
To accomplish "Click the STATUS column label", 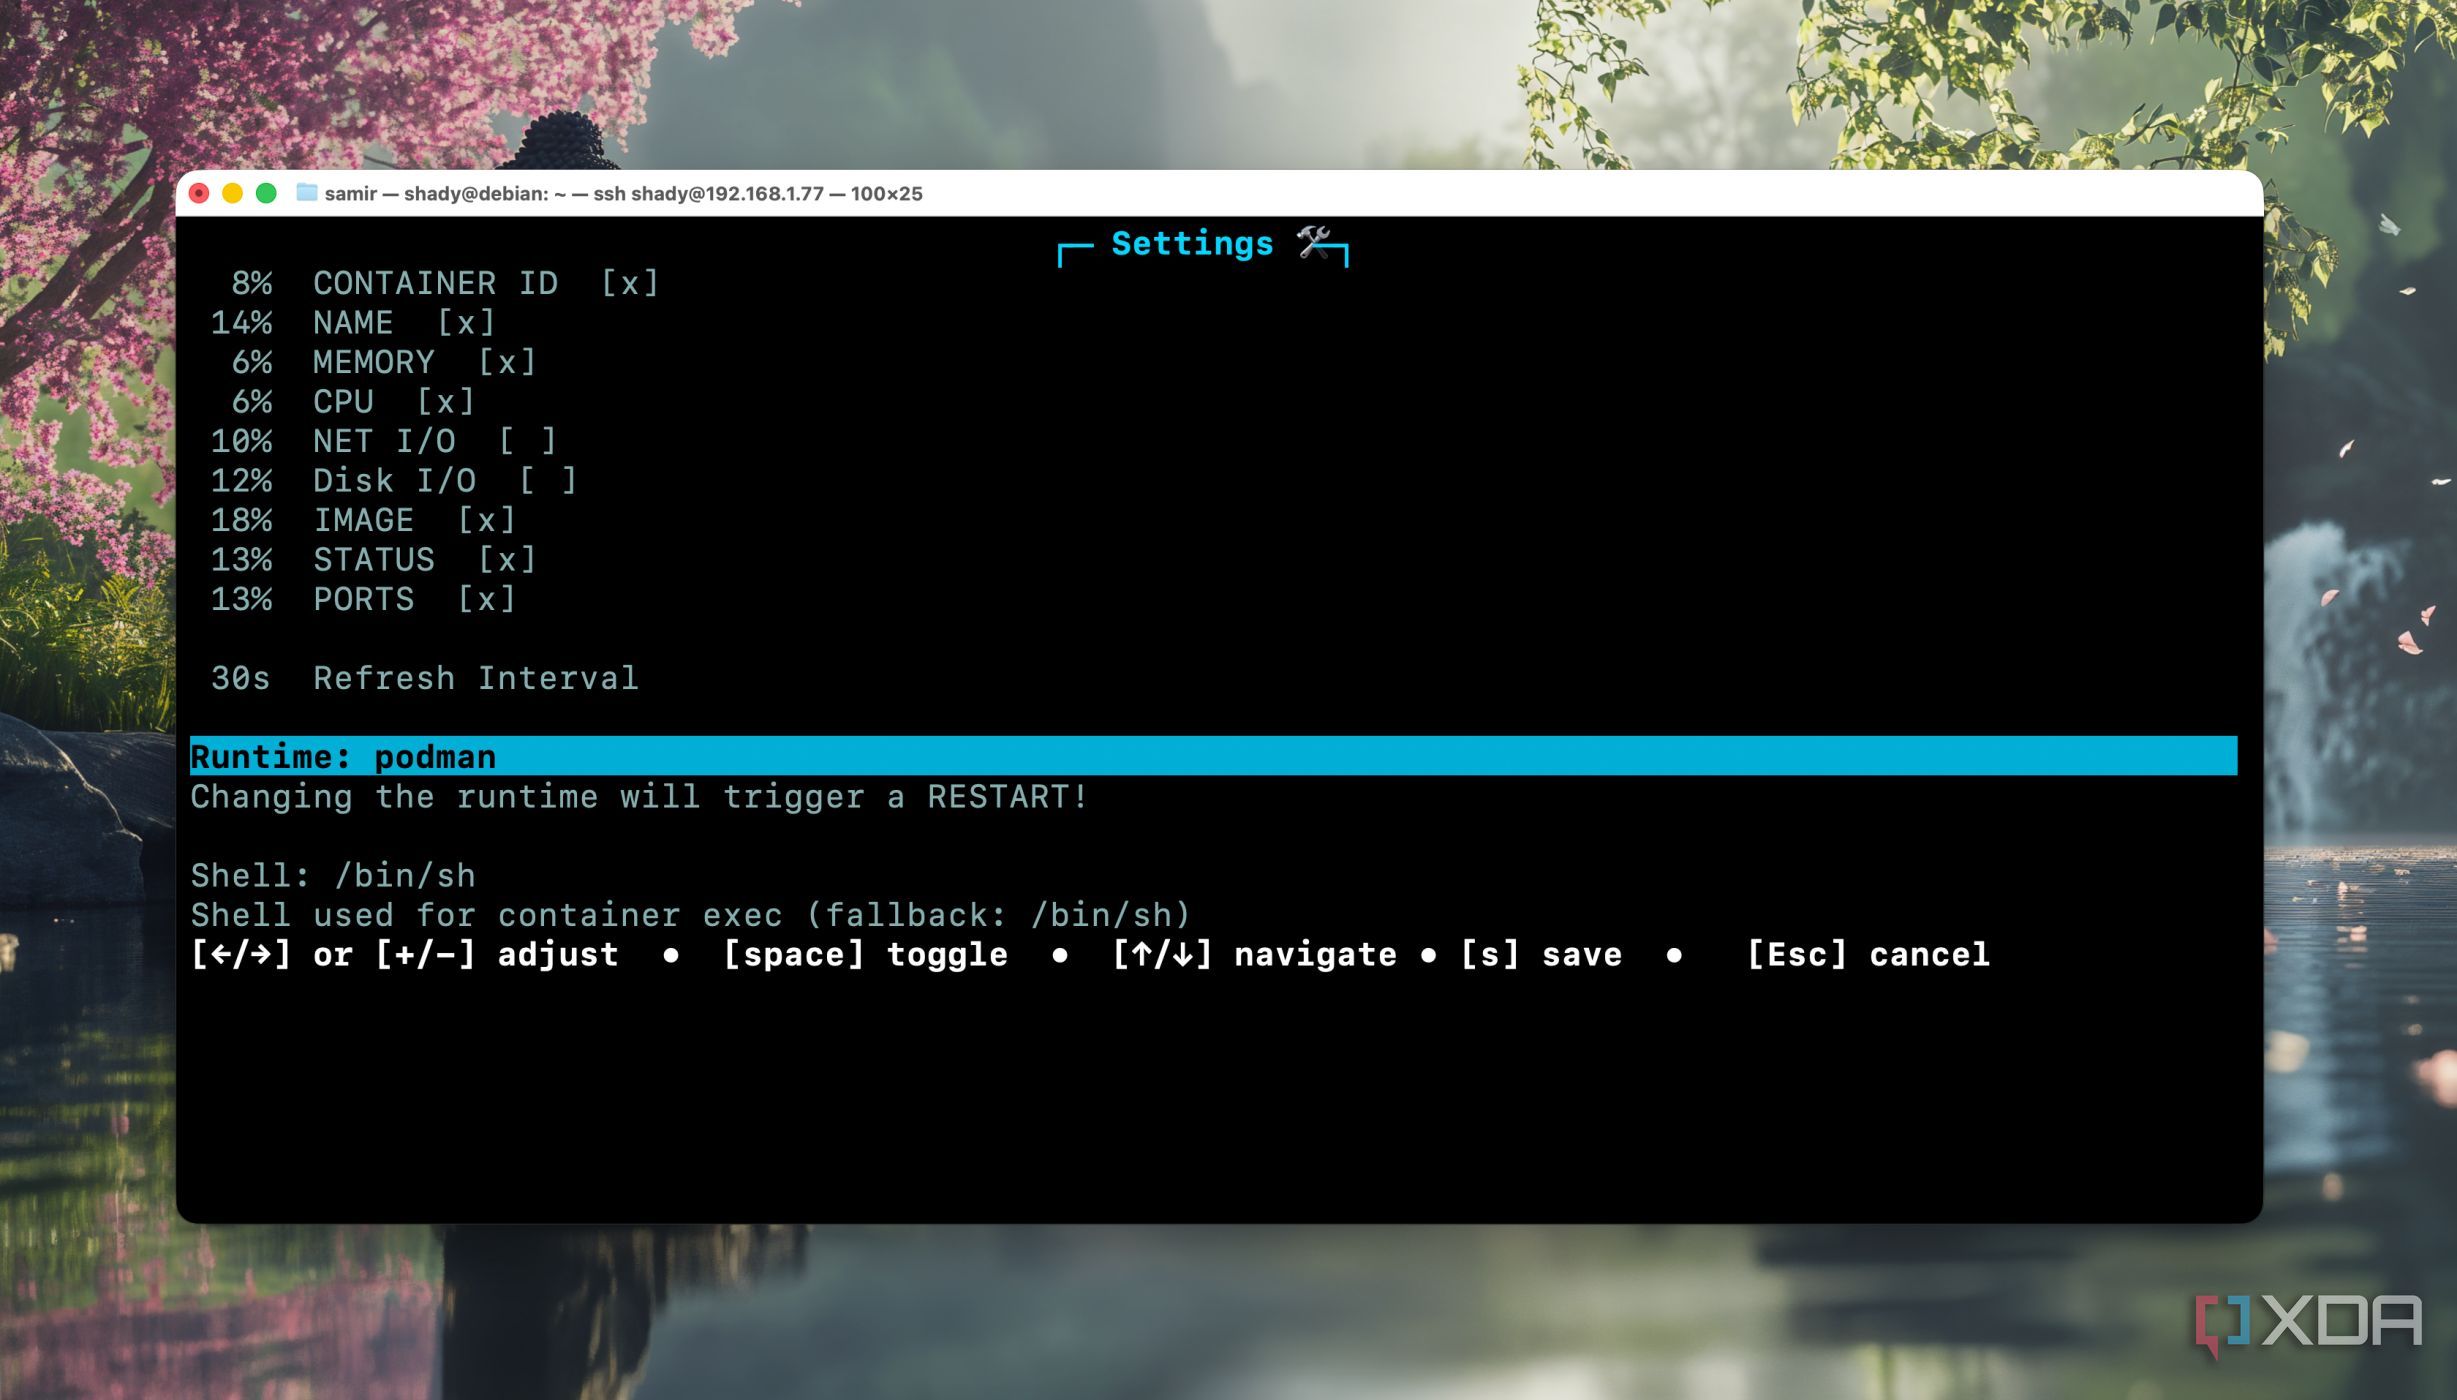I will point(374,560).
